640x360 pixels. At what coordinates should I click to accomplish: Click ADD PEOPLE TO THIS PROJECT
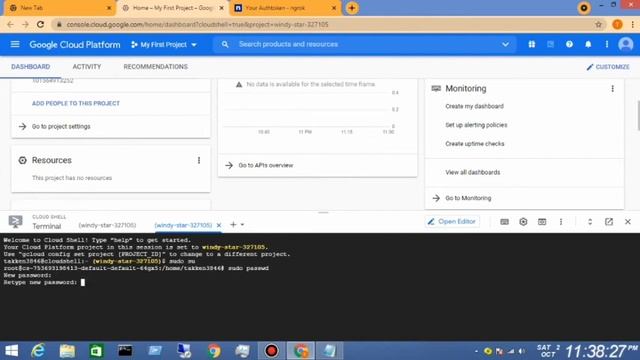pos(76,103)
